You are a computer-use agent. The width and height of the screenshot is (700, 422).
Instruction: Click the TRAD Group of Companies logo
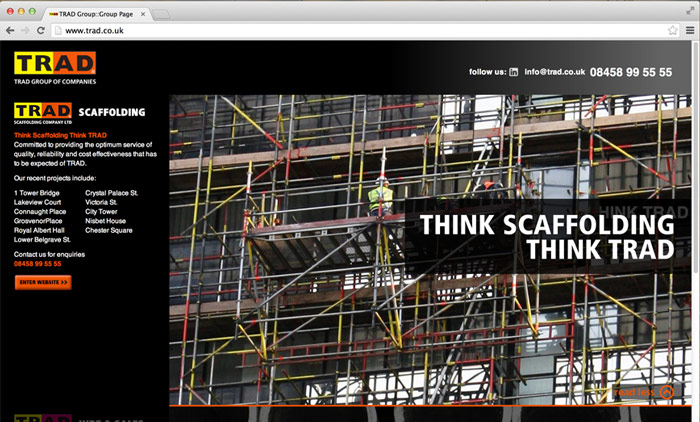tap(55, 68)
